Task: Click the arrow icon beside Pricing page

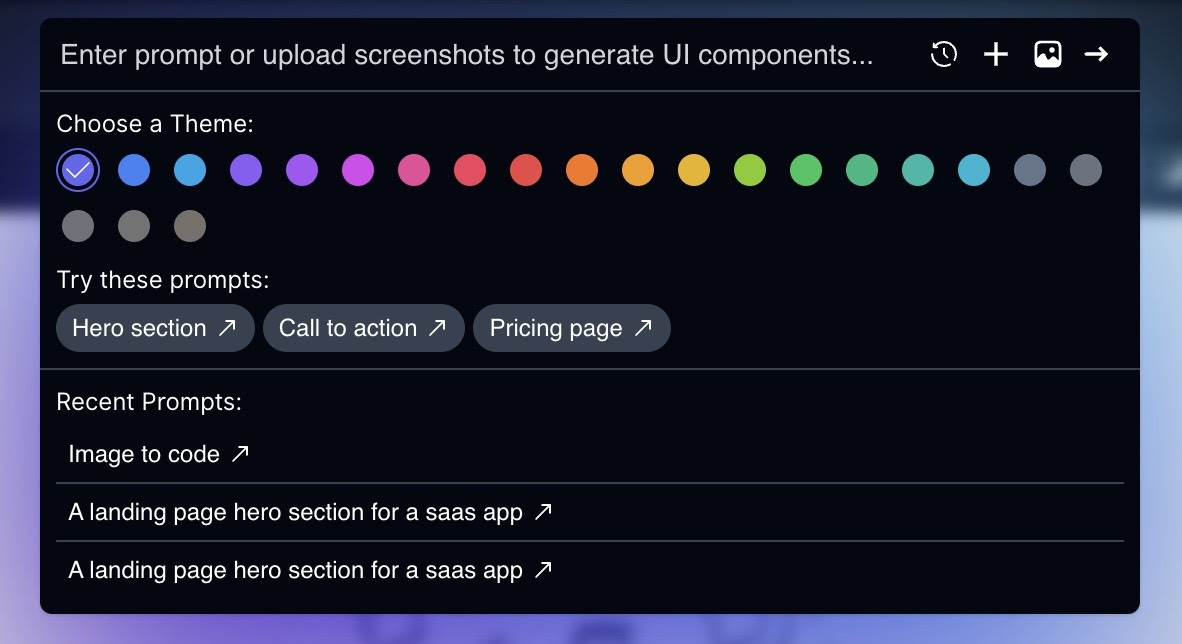Action: point(643,327)
